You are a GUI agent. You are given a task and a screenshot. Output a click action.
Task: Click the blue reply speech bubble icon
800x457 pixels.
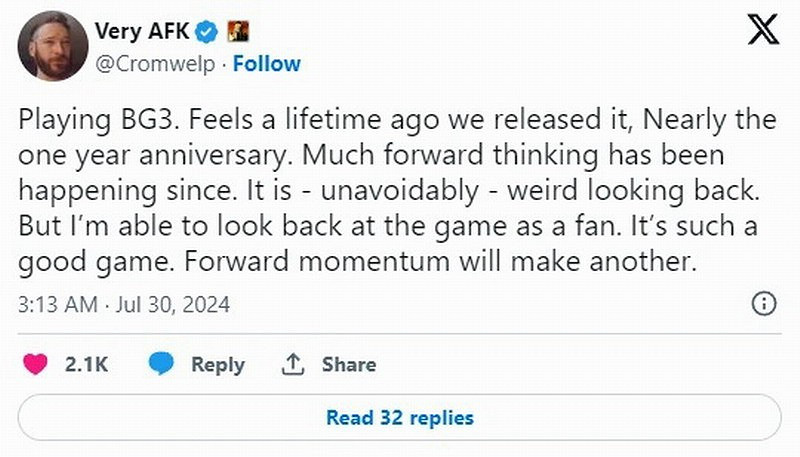point(161,364)
